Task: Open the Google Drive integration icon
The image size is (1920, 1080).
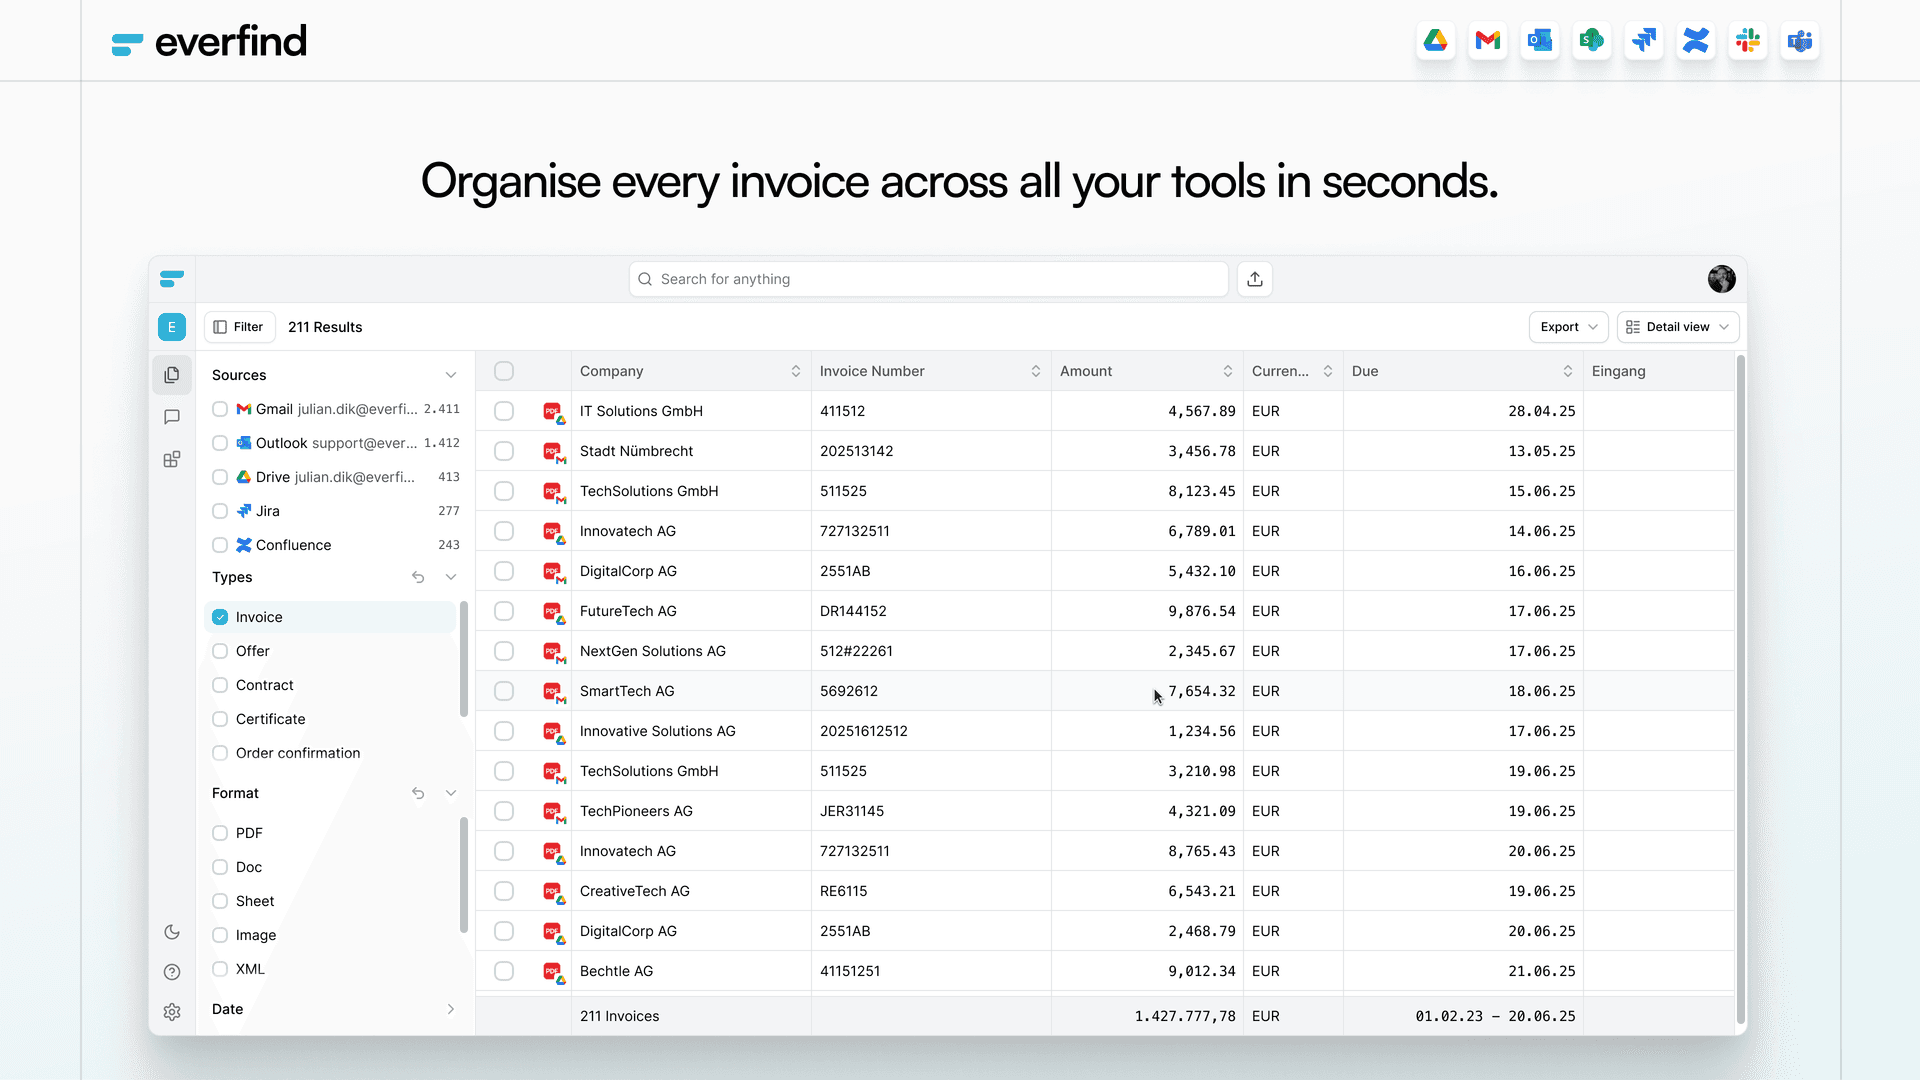Action: 1435,40
